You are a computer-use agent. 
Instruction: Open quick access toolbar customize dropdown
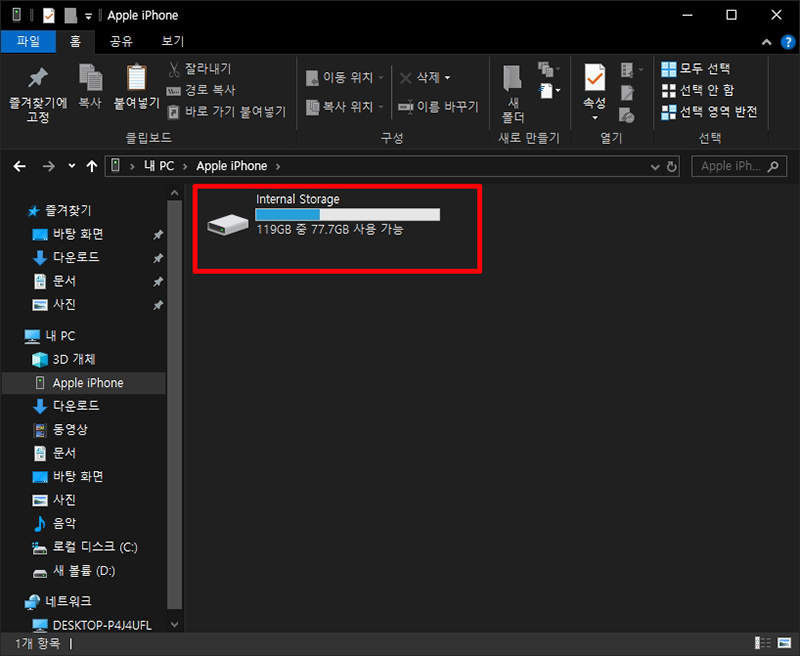click(x=88, y=16)
